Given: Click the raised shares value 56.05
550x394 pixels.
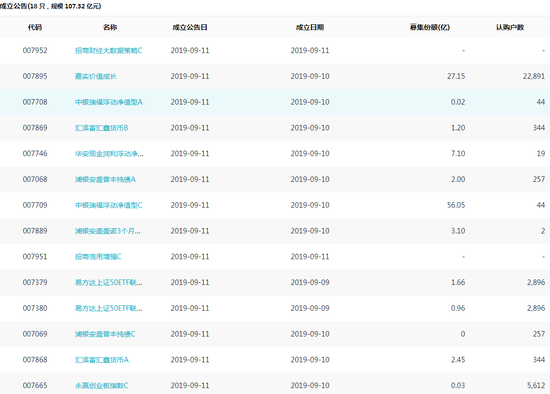Looking at the screenshot, I should coord(456,205).
